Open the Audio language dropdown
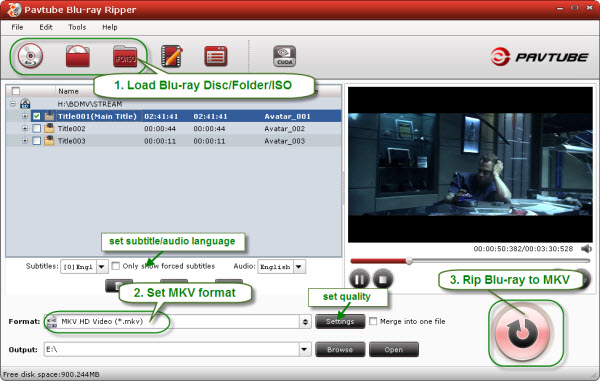The width and height of the screenshot is (600, 381). (x=299, y=267)
